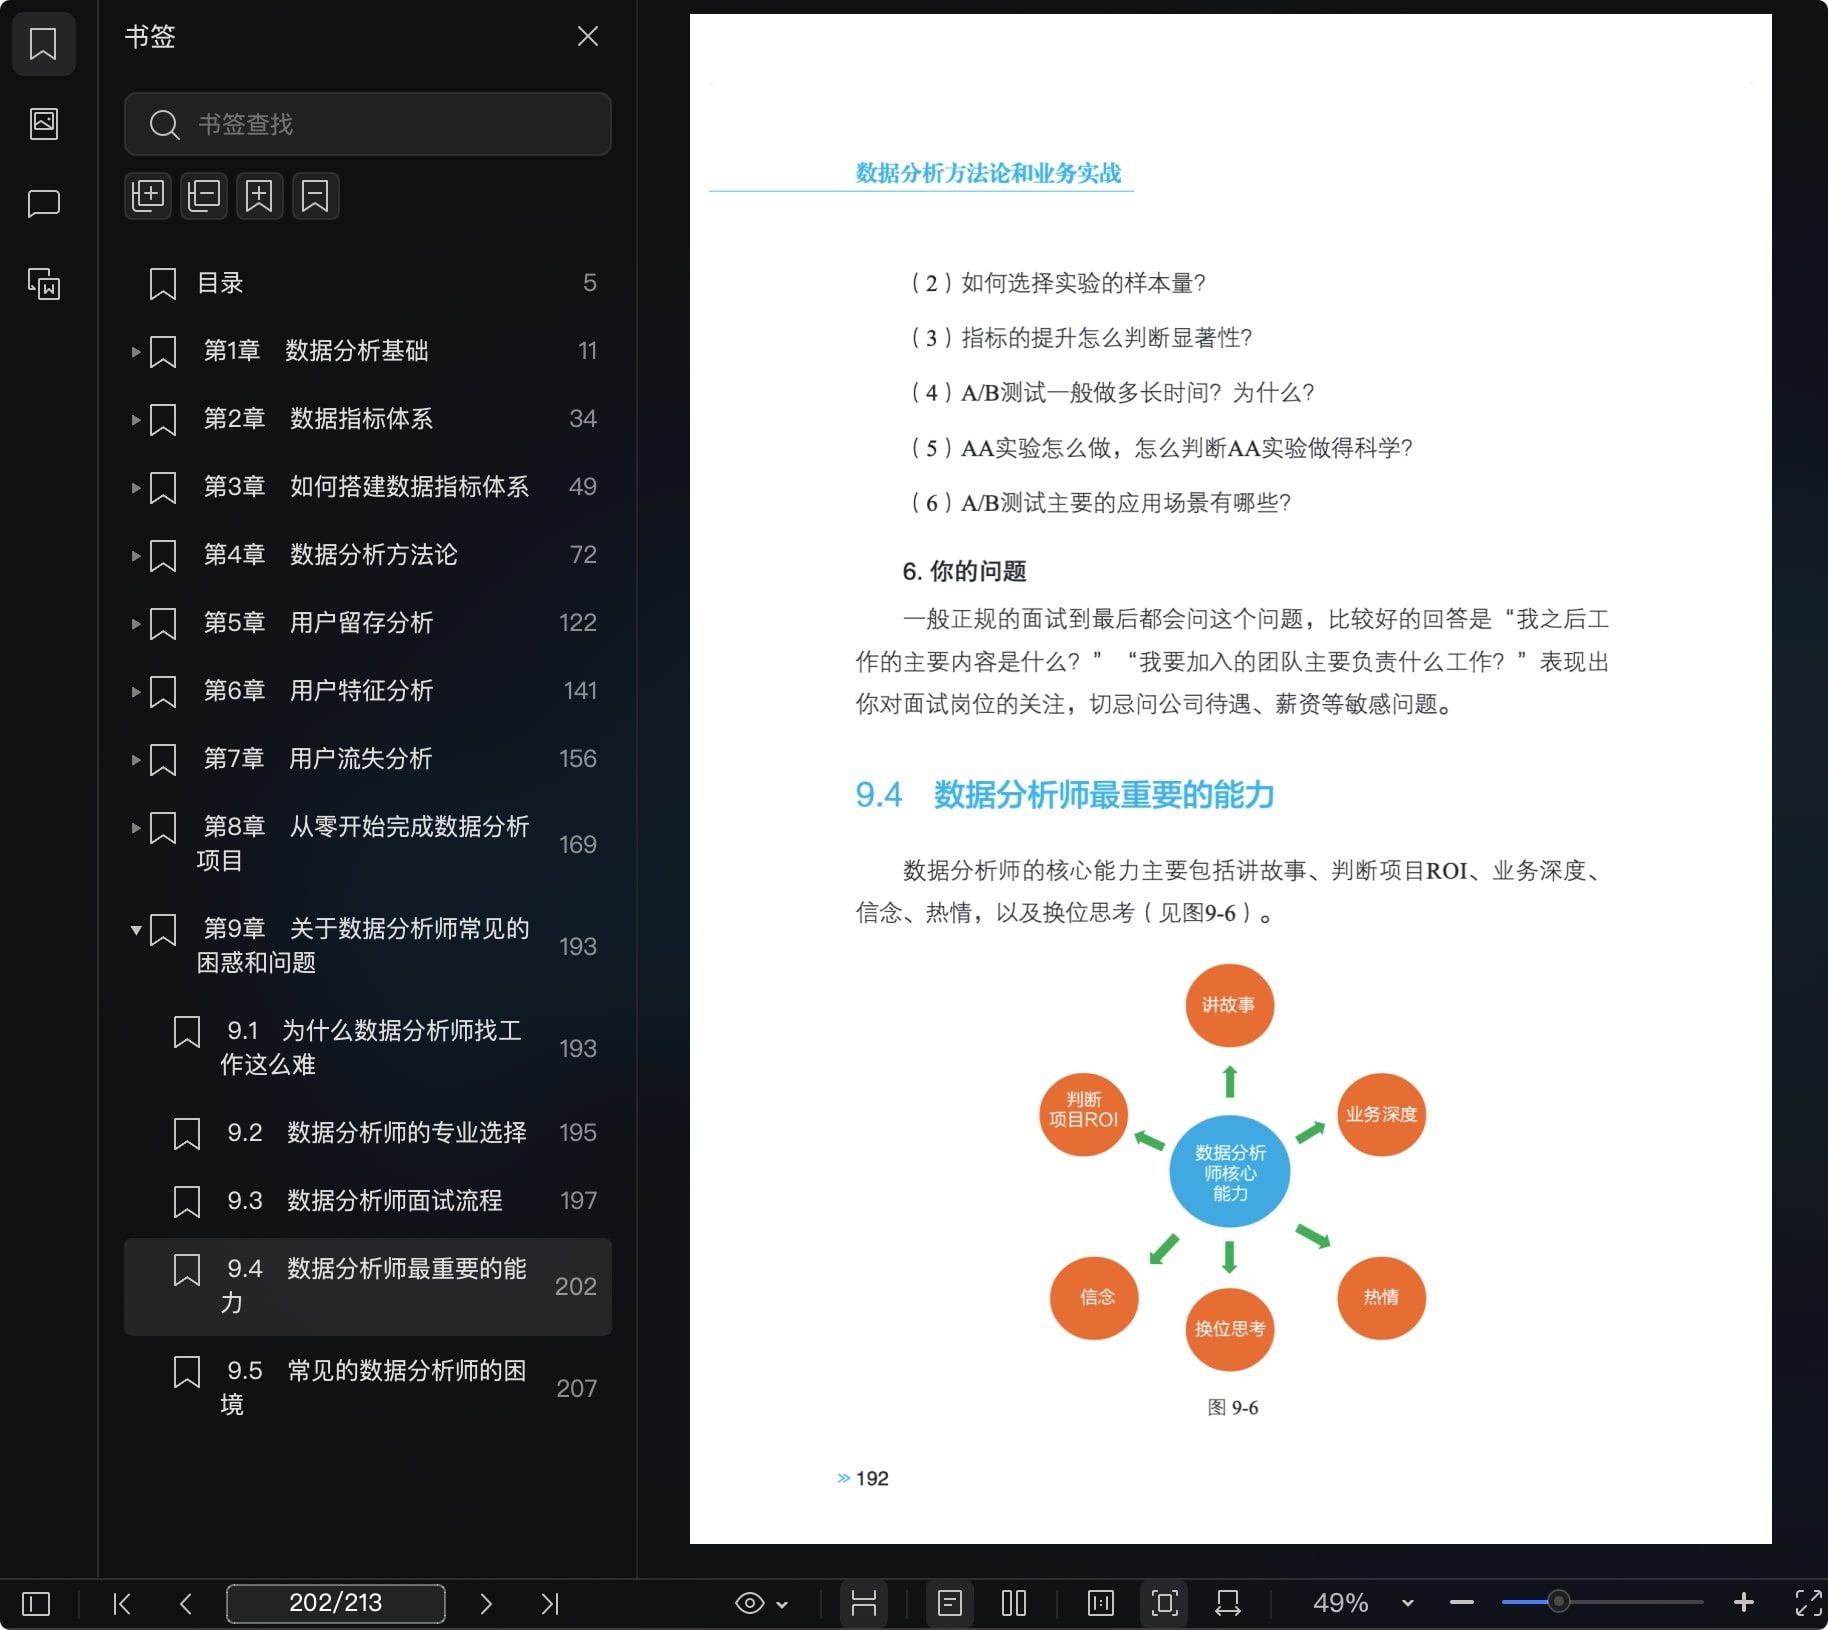
Task: Open bookmark 9.3 数据分析师面试流程
Action: tap(368, 1201)
